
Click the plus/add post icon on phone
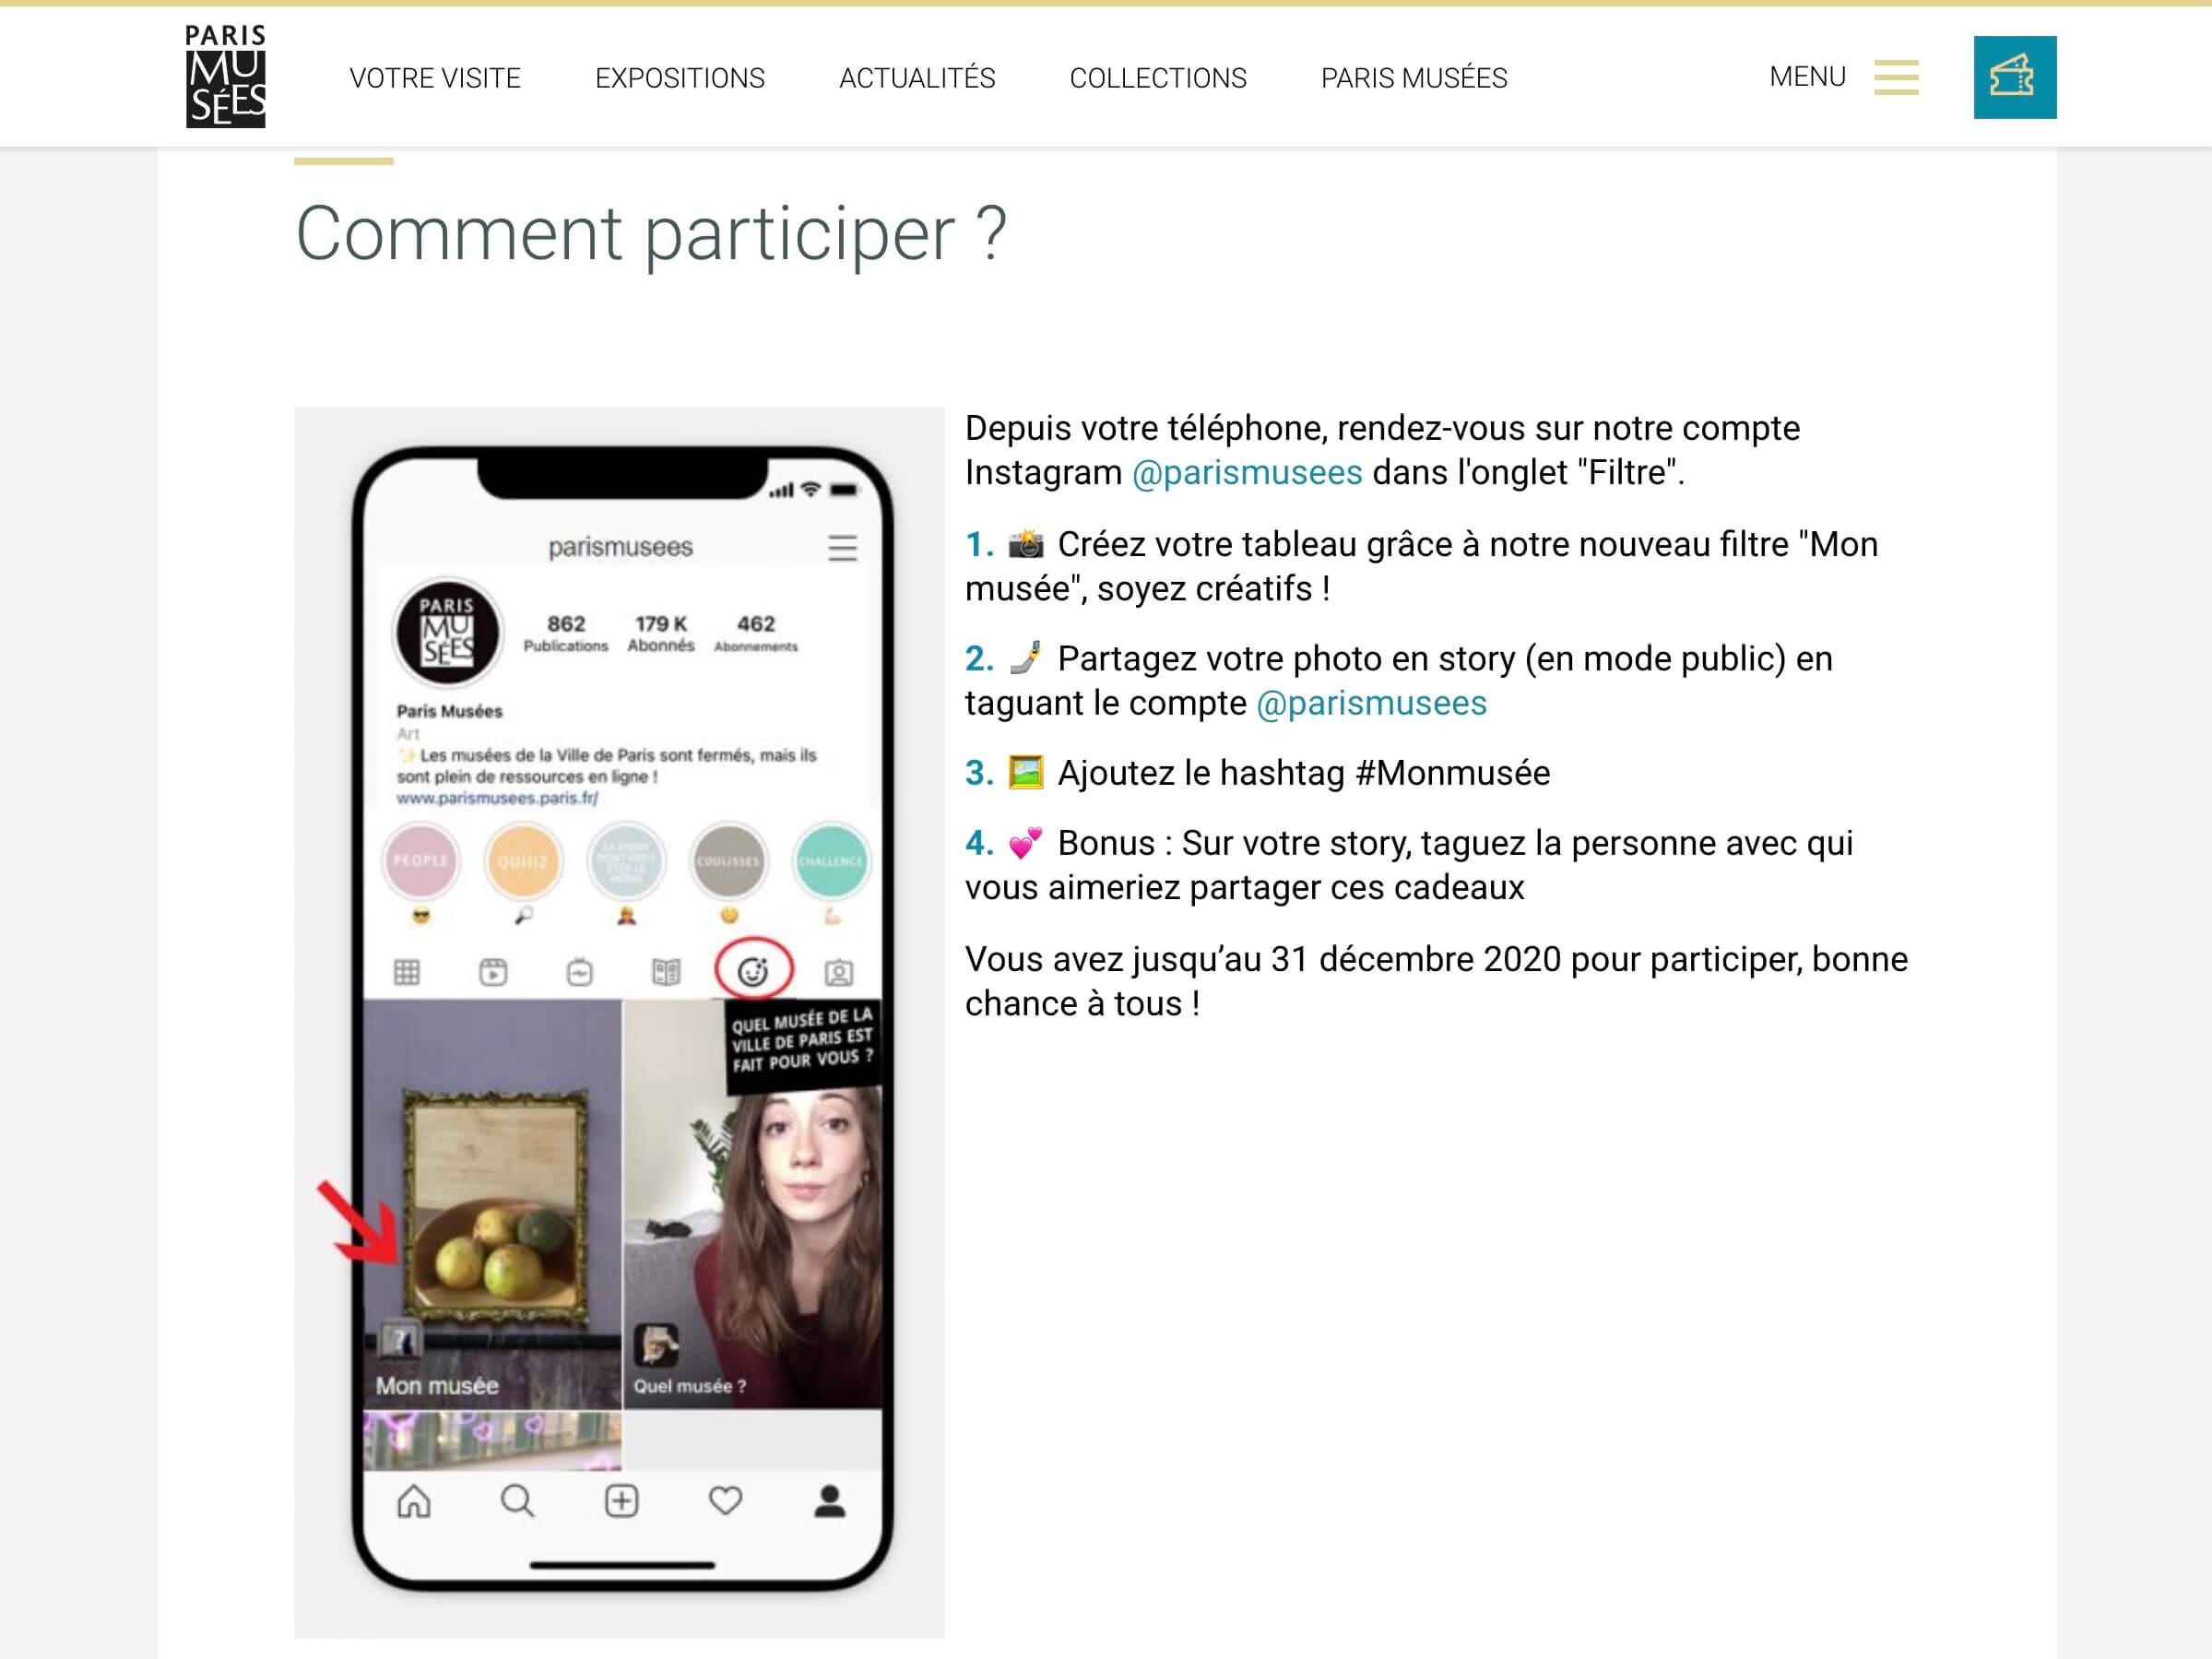623,1492
